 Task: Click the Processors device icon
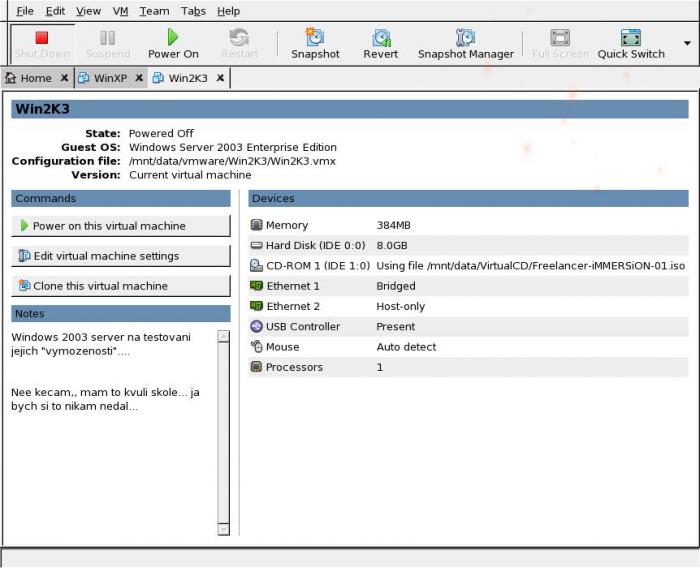point(256,367)
